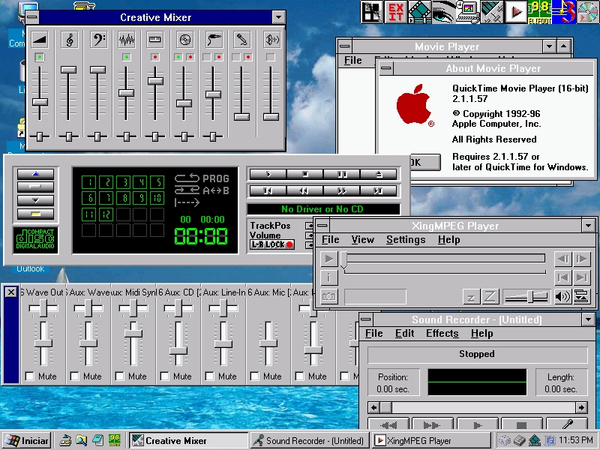Image resolution: width=600 pixels, height=450 pixels.
Task: Click the XingMPEG volume slider handle
Action: 530,297
